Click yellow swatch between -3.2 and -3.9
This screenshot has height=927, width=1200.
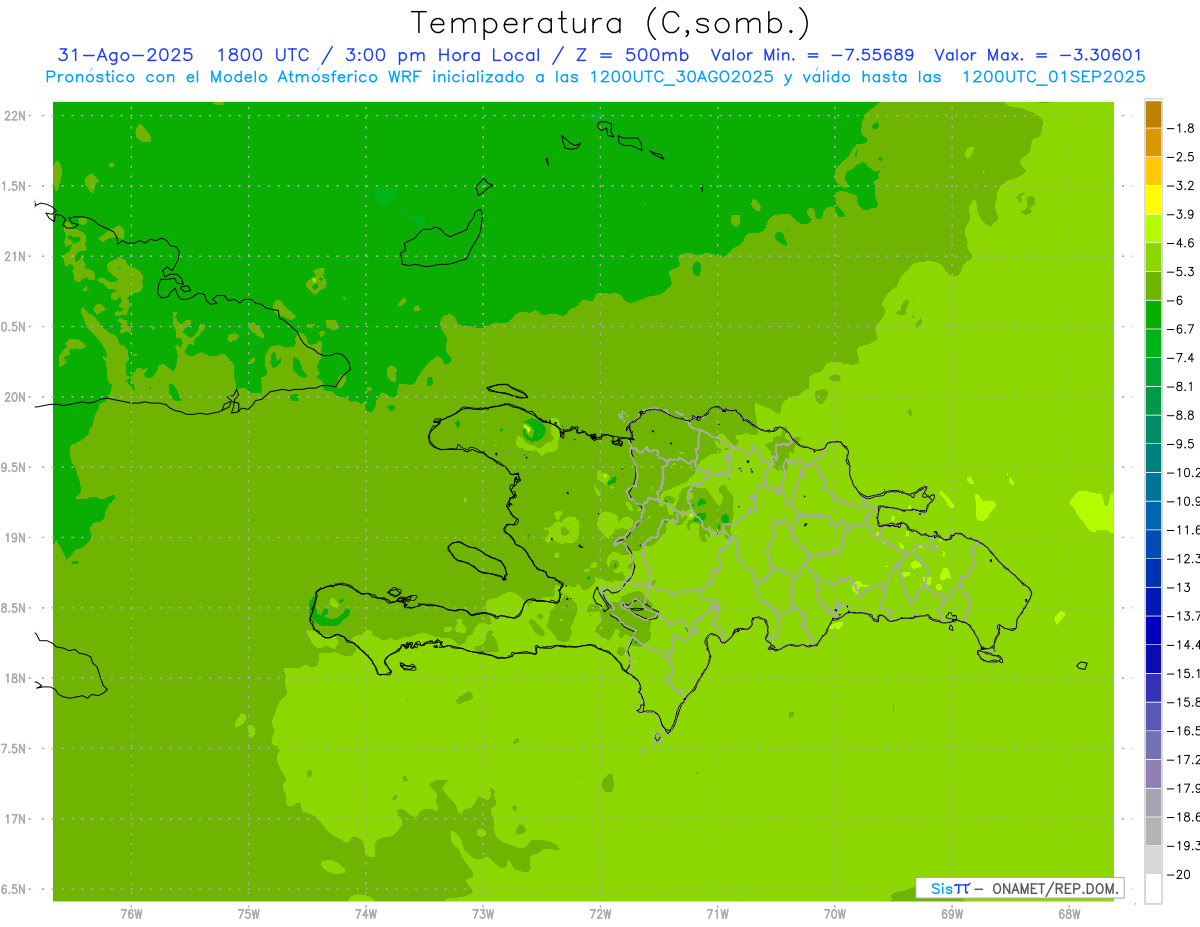[1153, 200]
